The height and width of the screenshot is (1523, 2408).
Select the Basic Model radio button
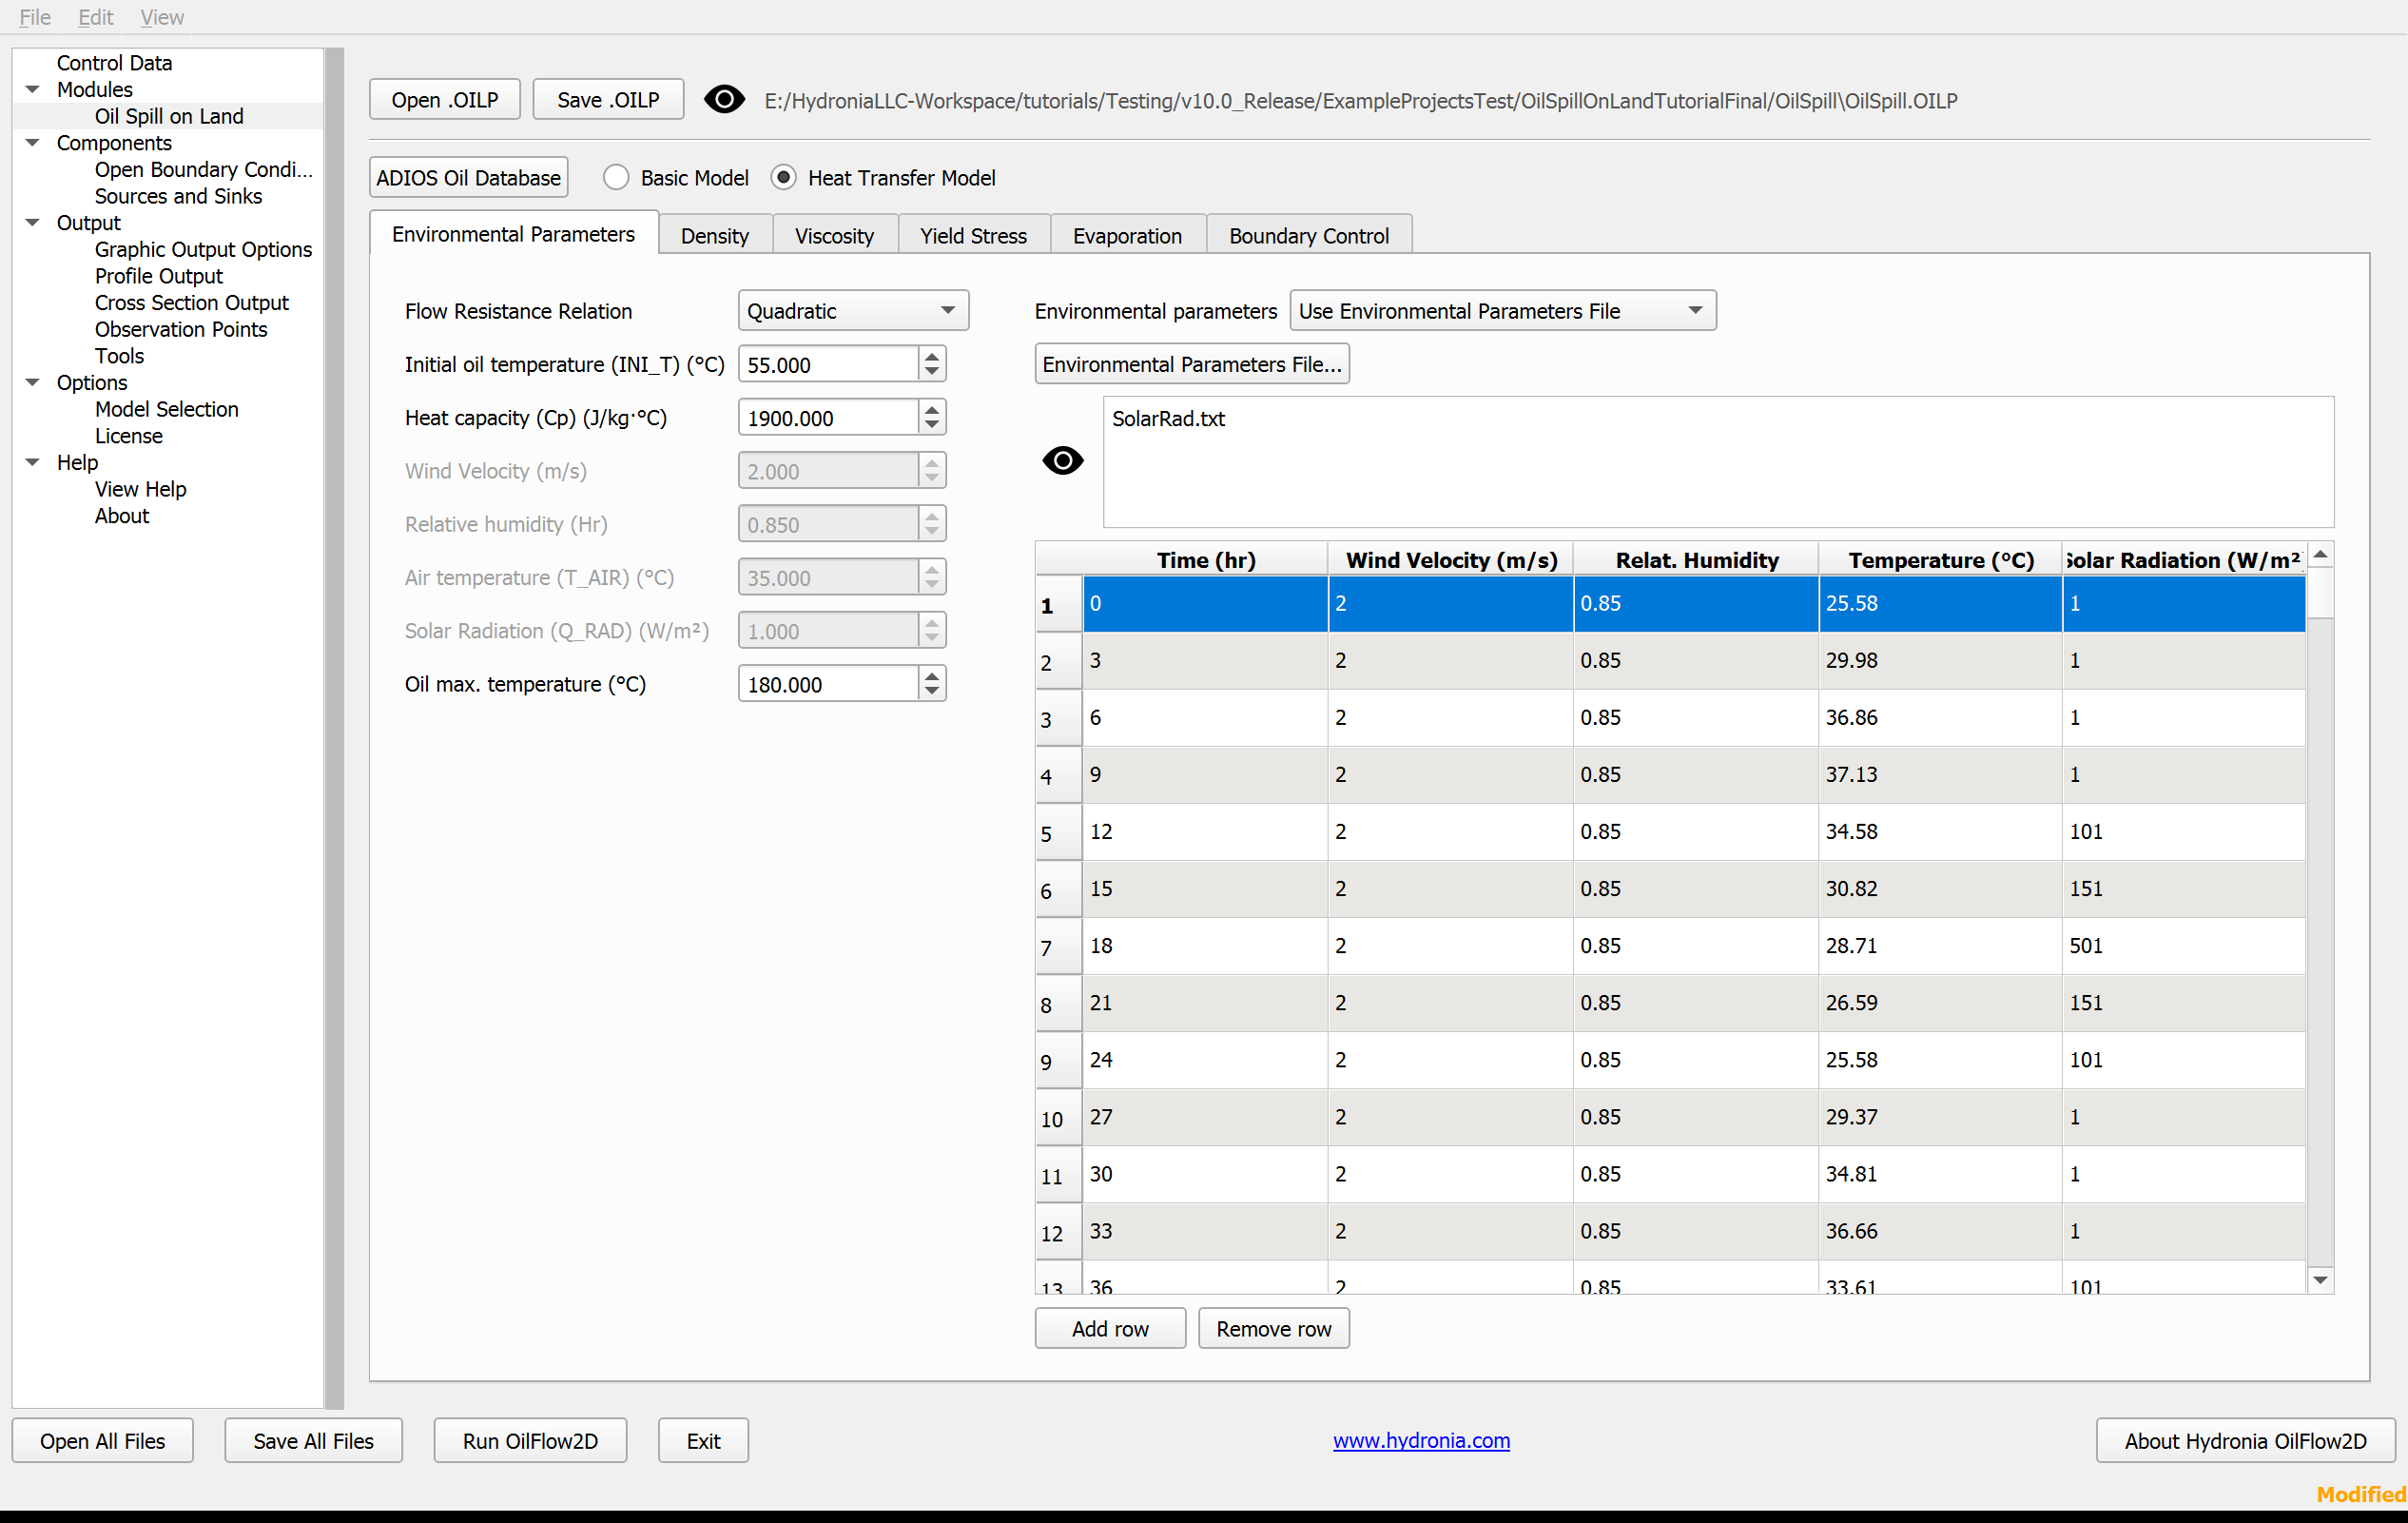(x=616, y=178)
